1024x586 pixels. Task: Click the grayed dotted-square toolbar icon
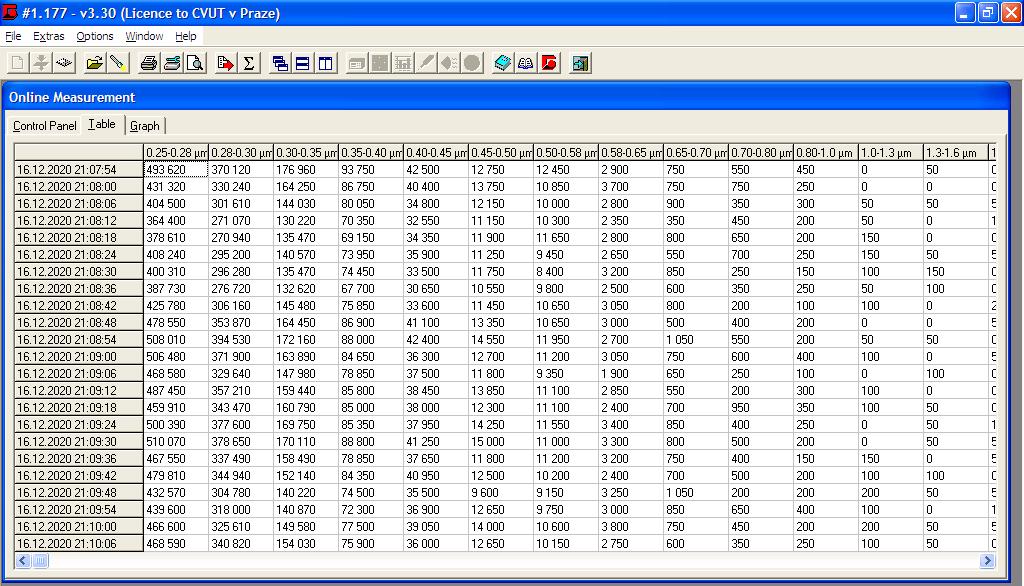tap(380, 63)
